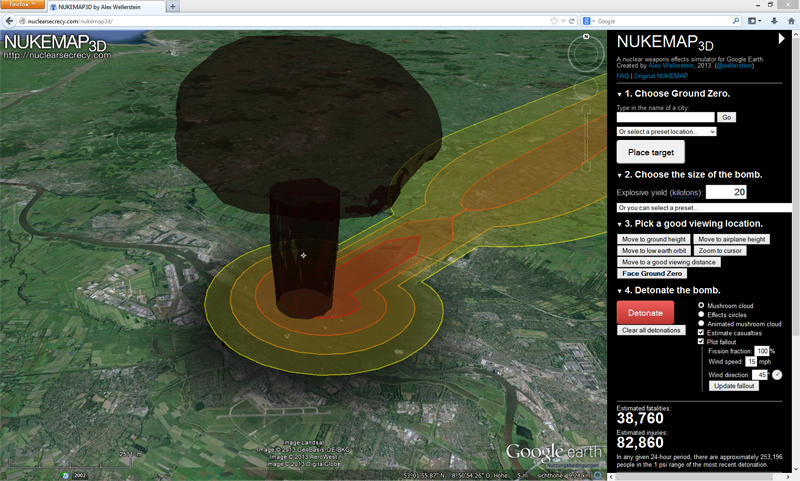800x481 pixels.
Task: Toggle the Estimate casualties checkbox
Action: (701, 333)
